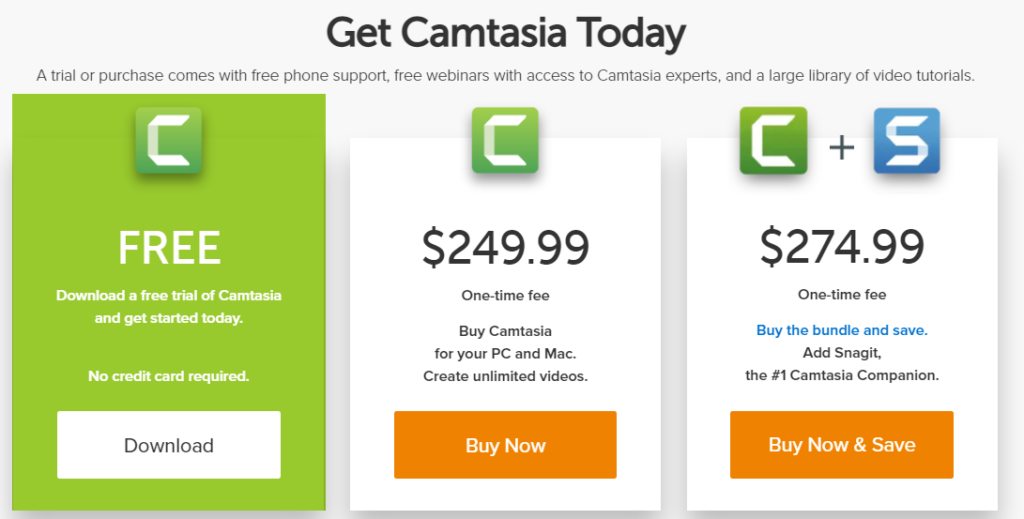Image resolution: width=1024 pixels, height=519 pixels.
Task: Click the FREE heading on the green card
Action: tap(169, 248)
